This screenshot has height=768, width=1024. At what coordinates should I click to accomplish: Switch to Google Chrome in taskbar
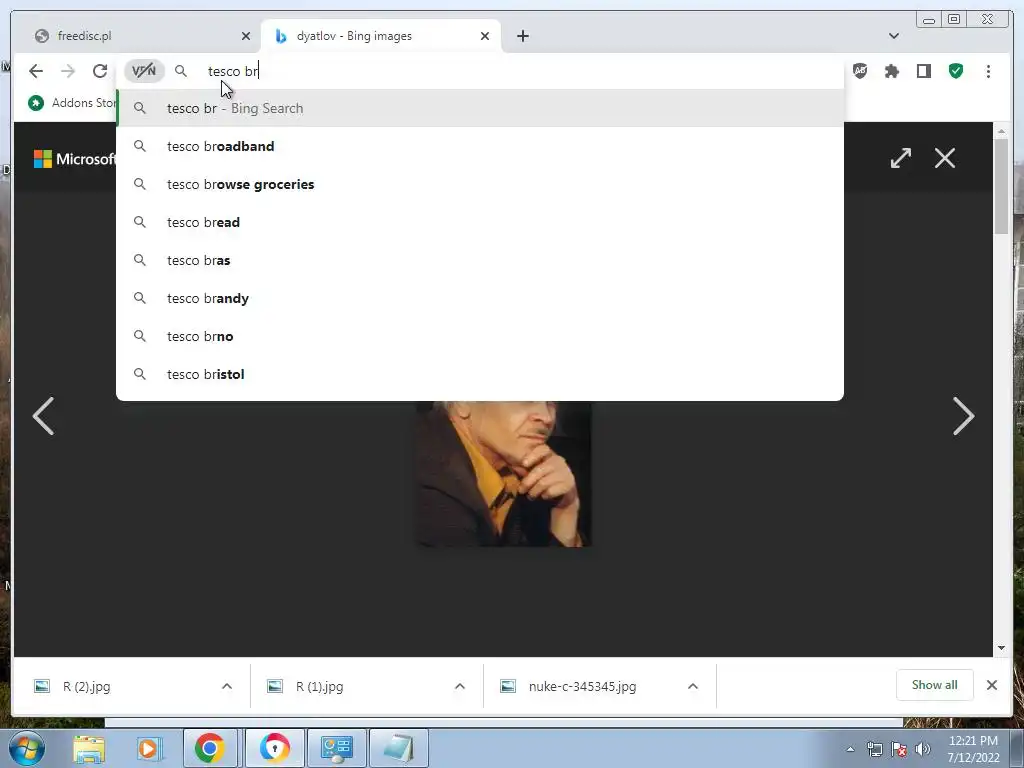point(210,748)
